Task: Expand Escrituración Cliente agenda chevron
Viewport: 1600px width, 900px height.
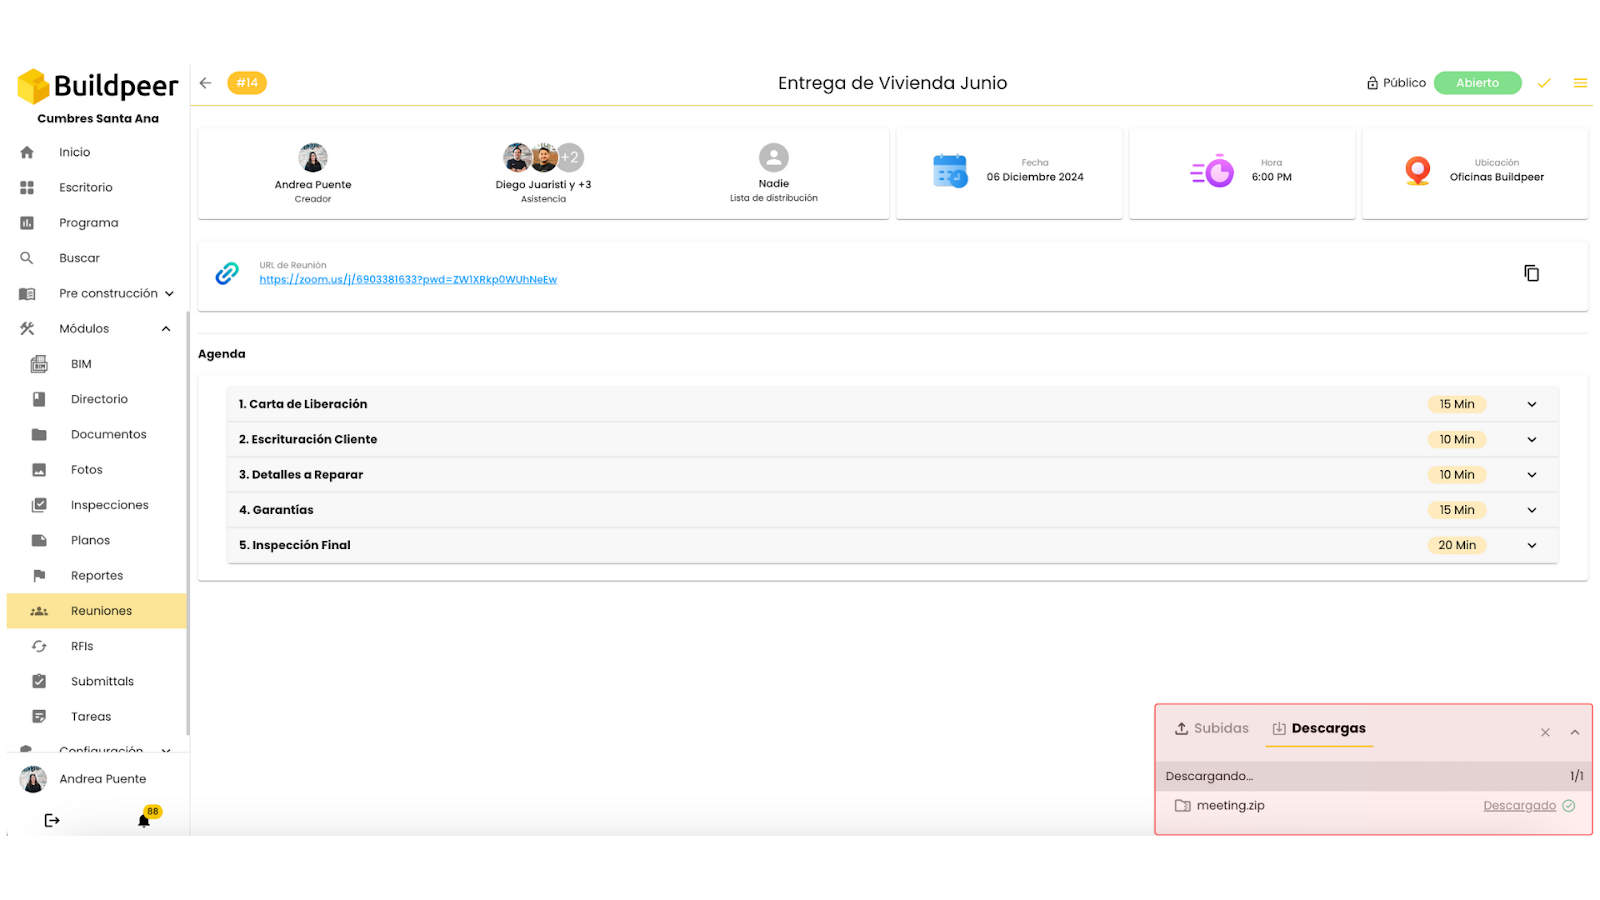Action: (1532, 439)
